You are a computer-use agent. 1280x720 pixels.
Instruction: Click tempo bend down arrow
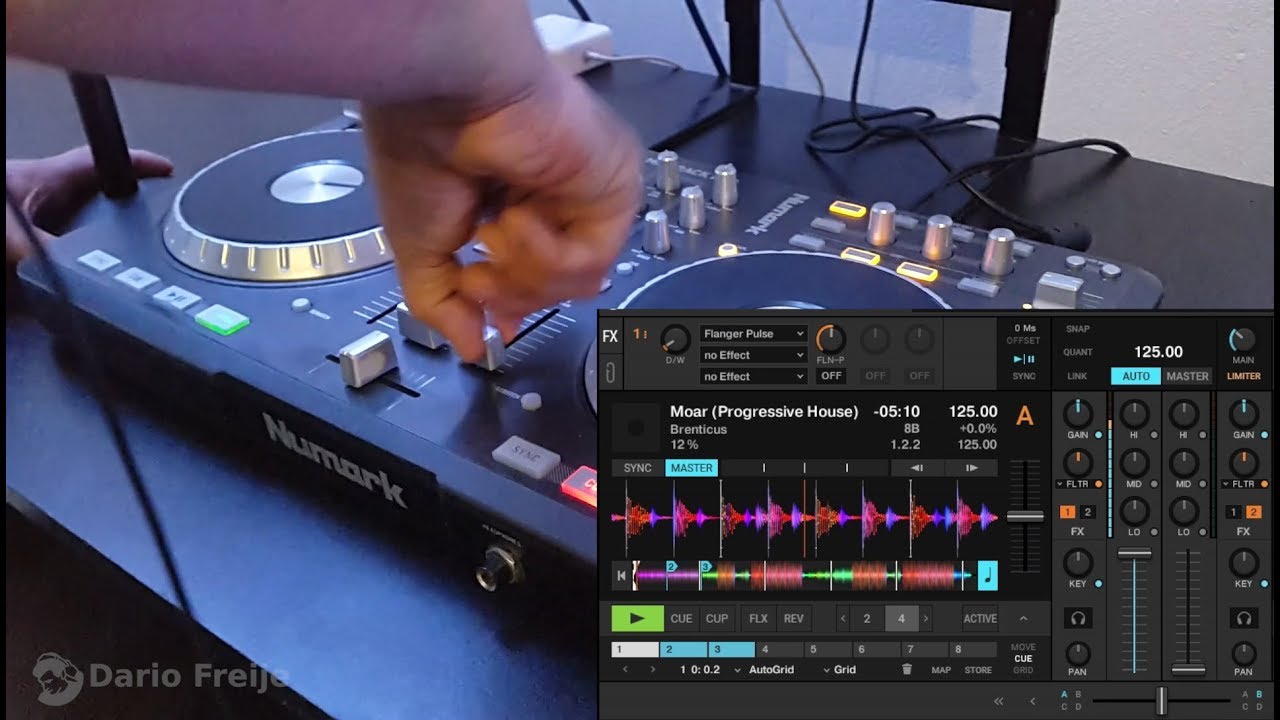click(x=917, y=468)
